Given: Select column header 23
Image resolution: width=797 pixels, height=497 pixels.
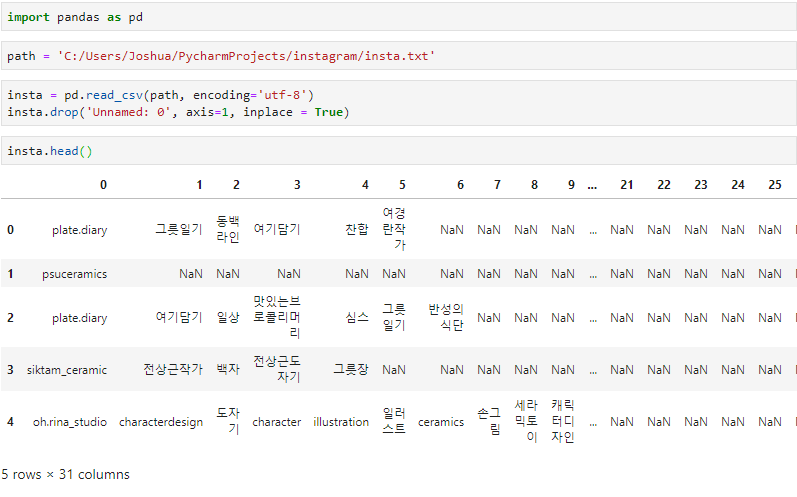Looking at the screenshot, I should [x=701, y=185].
